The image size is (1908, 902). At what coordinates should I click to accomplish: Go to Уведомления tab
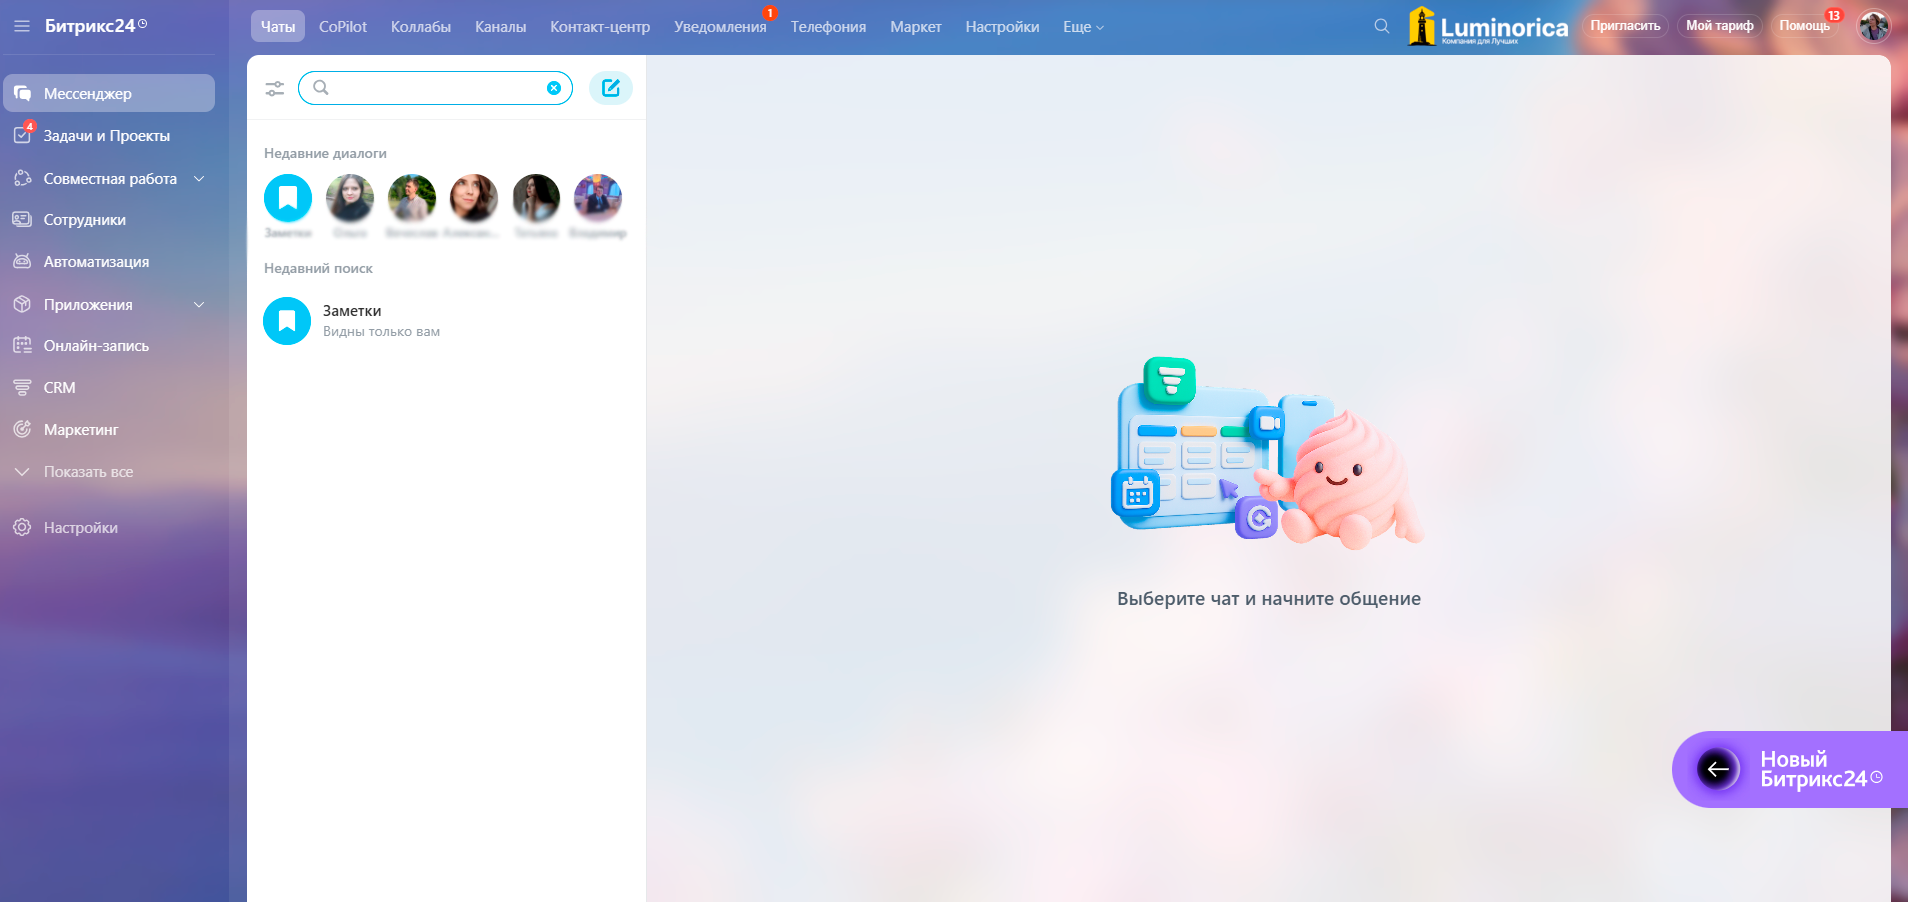720,27
